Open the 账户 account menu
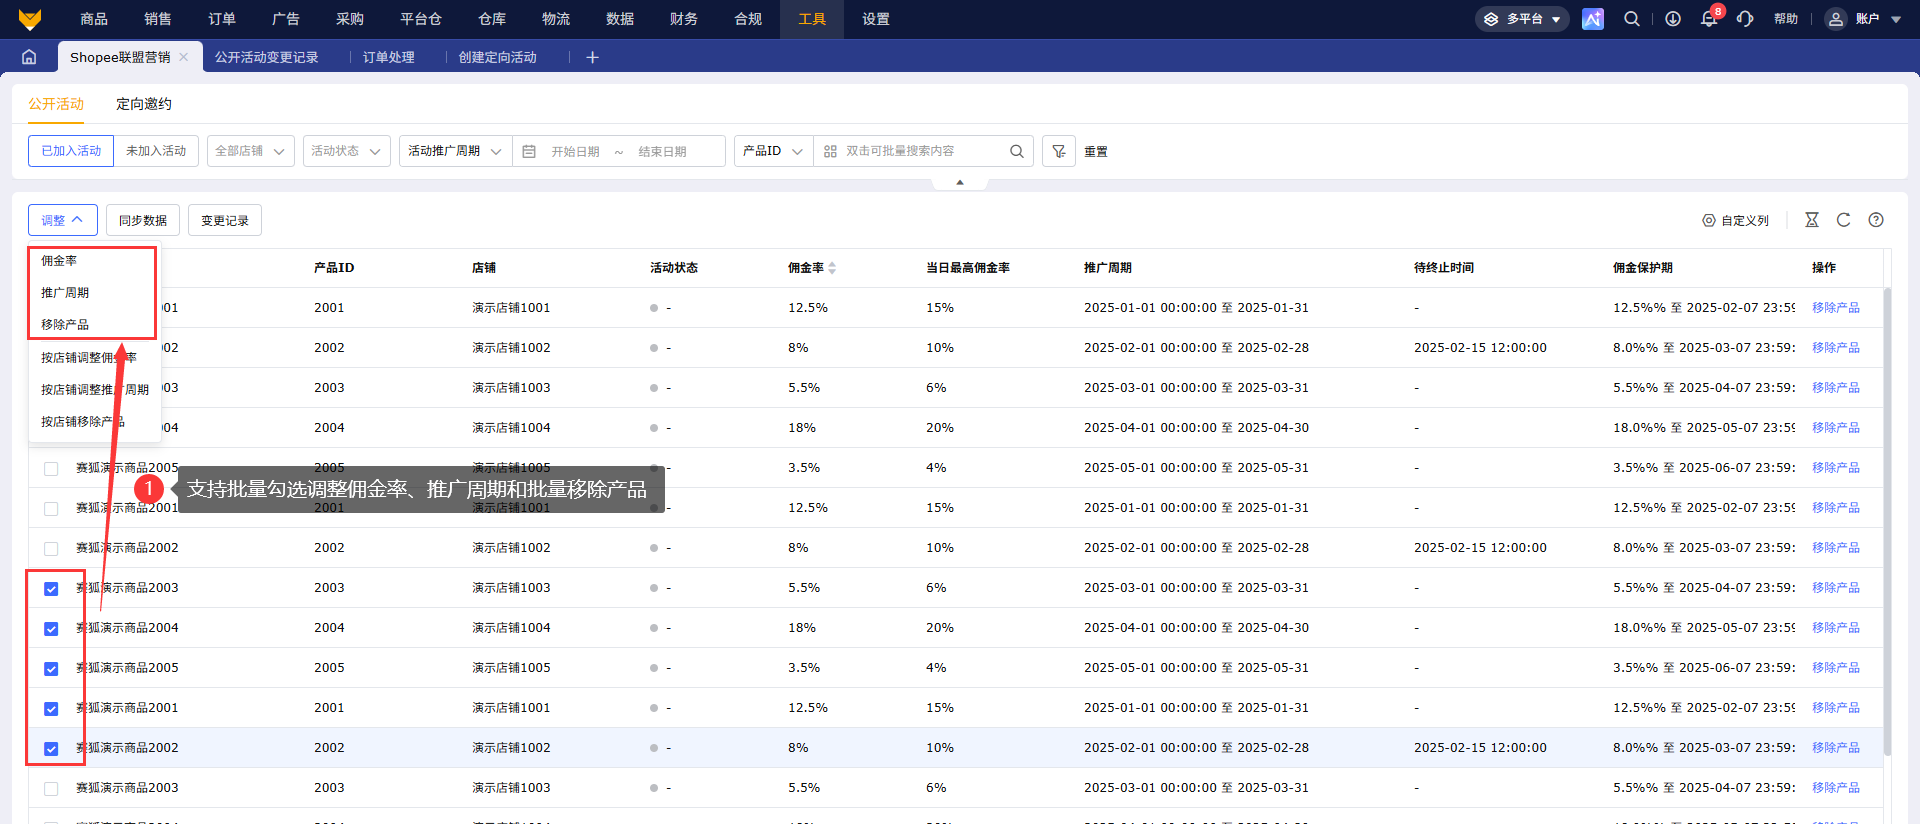1920x824 pixels. (x=1864, y=19)
